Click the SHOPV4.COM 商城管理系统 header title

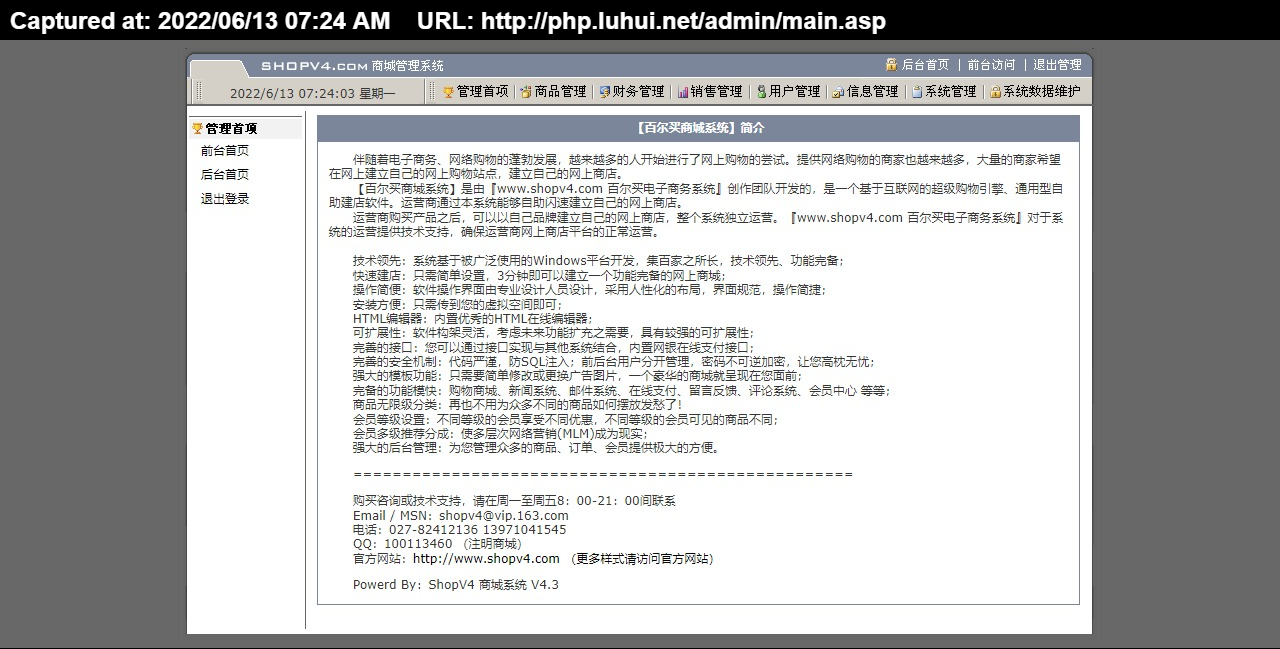pyautogui.click(x=352, y=66)
